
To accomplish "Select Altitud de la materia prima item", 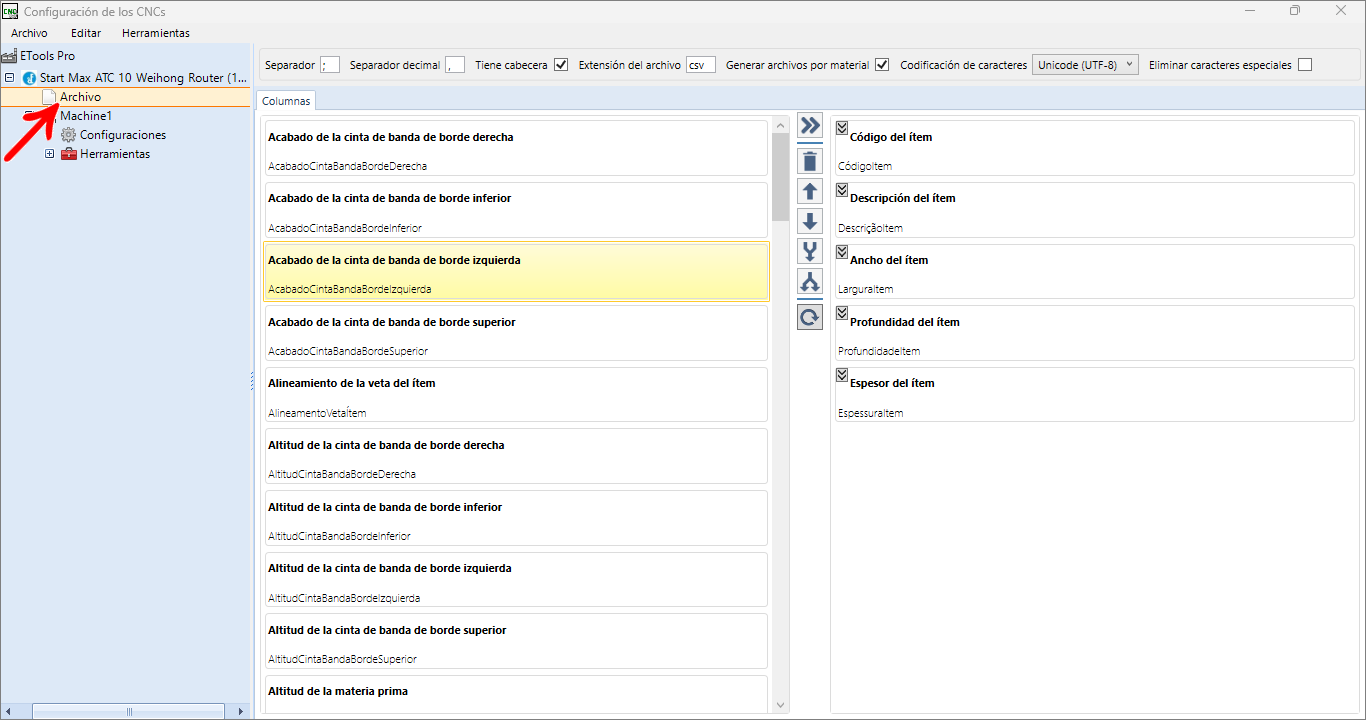I will 515,694.
